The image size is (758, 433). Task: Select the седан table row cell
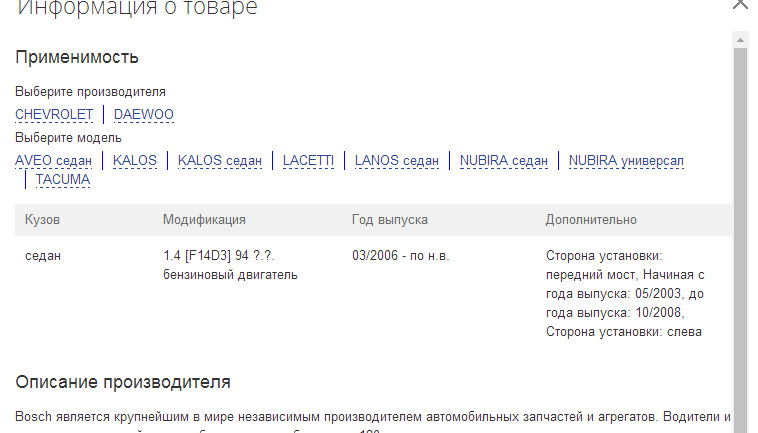coord(43,256)
